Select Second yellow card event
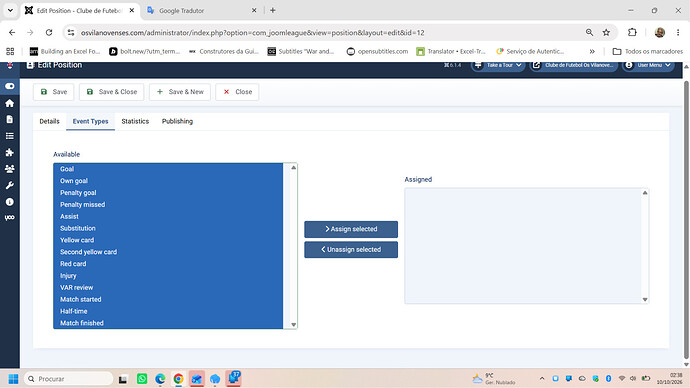Screen dimensions: 690x388 click(168, 252)
